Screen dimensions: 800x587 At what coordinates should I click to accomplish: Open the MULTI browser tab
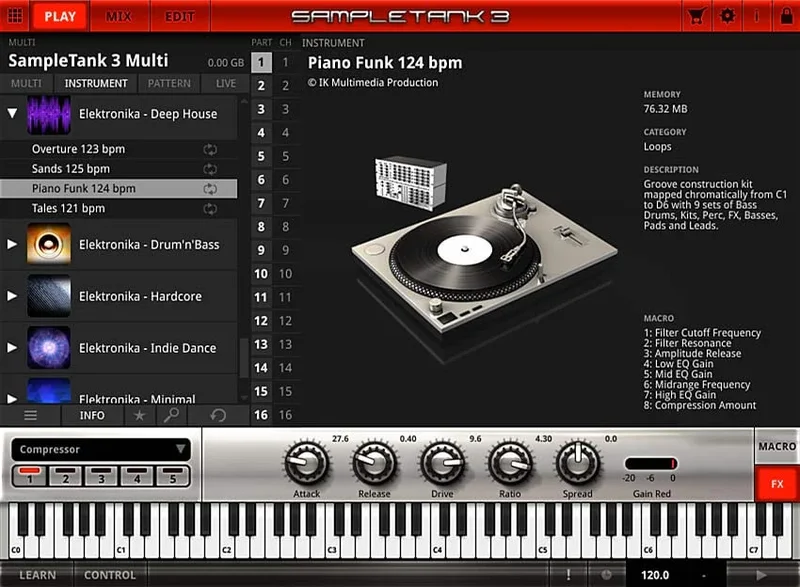coord(26,84)
